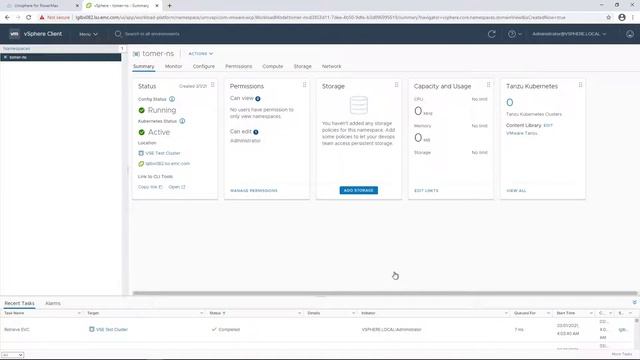
Task: Open the VSE Test Cluster location link
Action: click(162, 153)
